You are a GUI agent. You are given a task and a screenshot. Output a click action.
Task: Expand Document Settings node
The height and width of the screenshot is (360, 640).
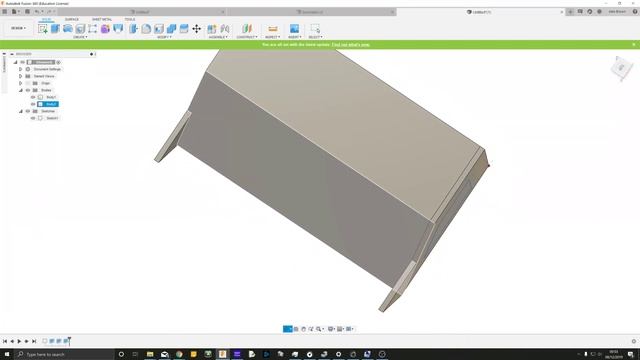pos(20,69)
